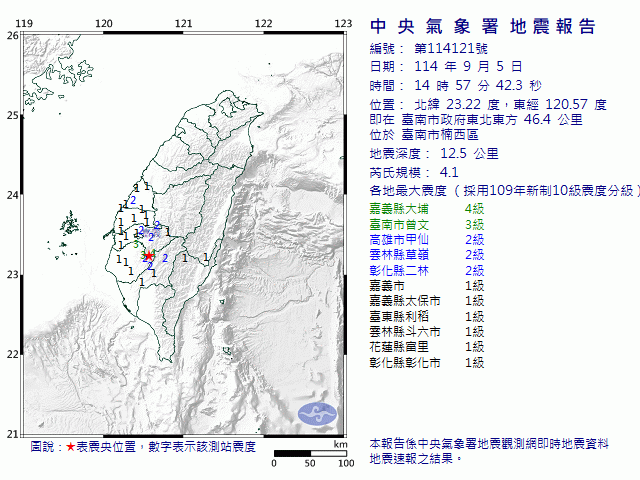Image resolution: width=640 pixels, height=480 pixels.
Task: Click the 臺南市曾文 3級 row
Action: pyautogui.click(x=427, y=224)
